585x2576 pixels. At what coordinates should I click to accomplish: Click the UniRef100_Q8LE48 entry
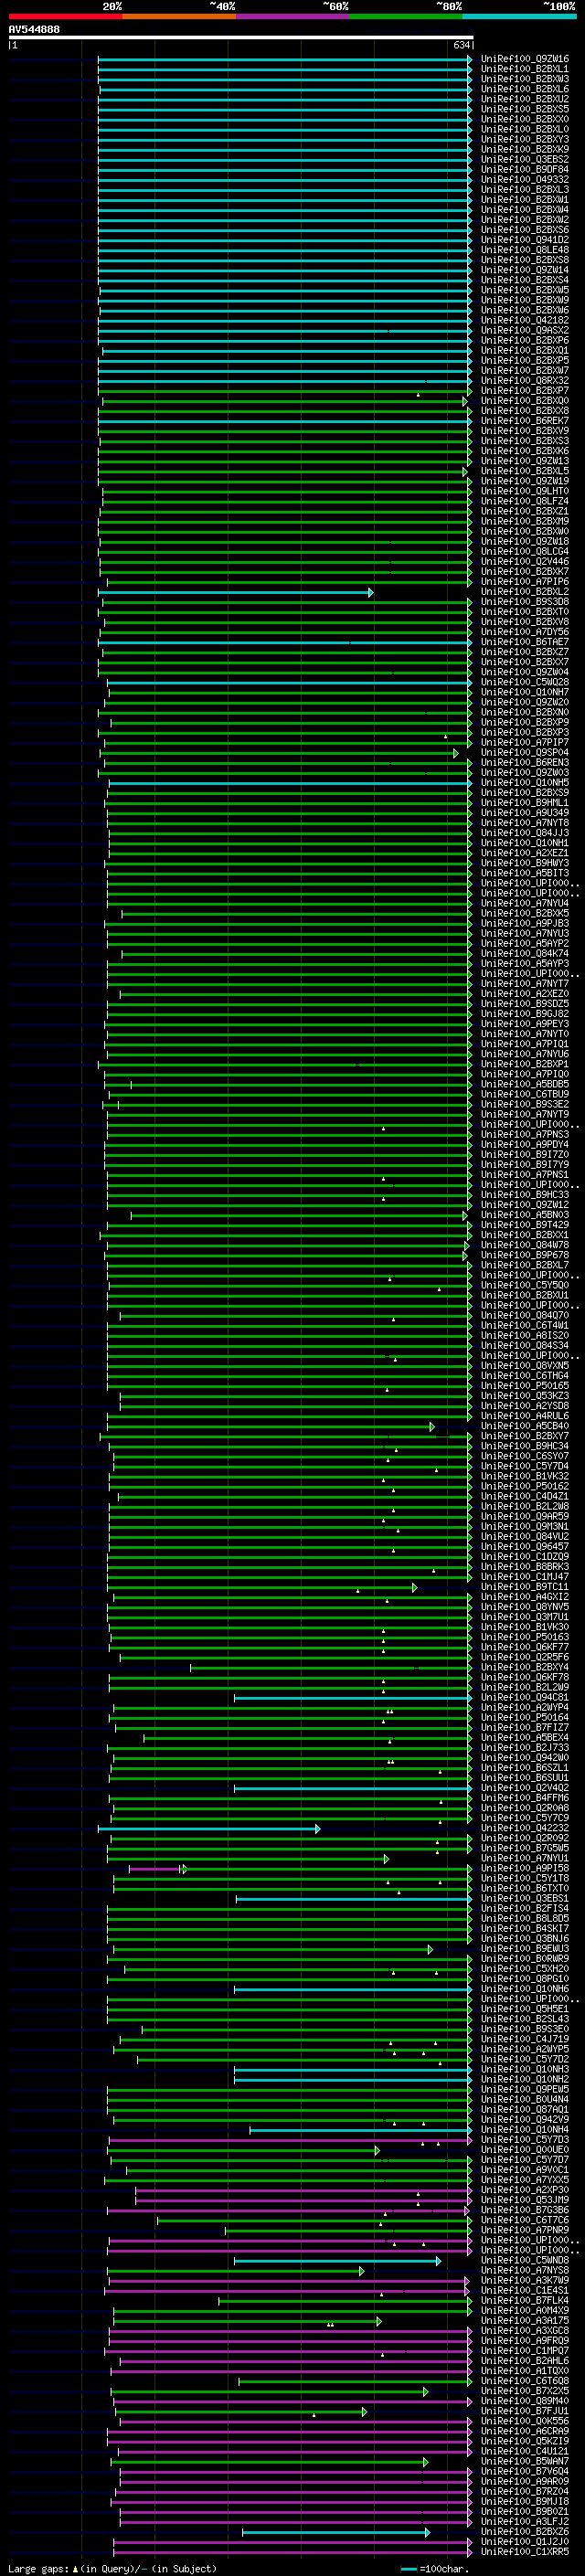click(525, 250)
